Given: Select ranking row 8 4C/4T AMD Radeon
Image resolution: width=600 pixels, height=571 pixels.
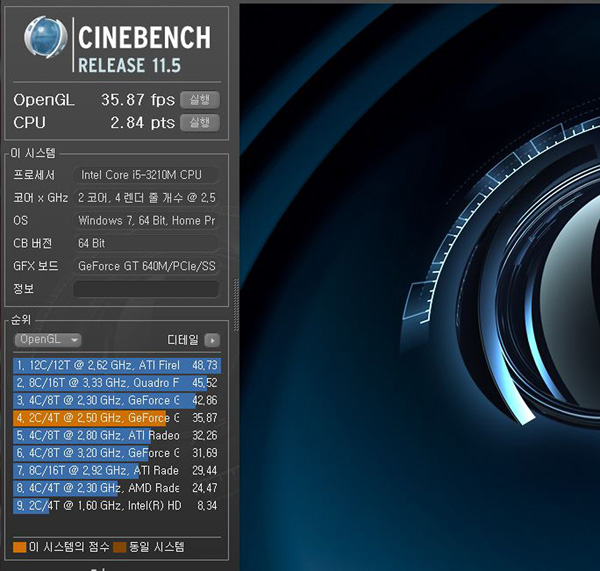Looking at the screenshot, I should 117,488.
